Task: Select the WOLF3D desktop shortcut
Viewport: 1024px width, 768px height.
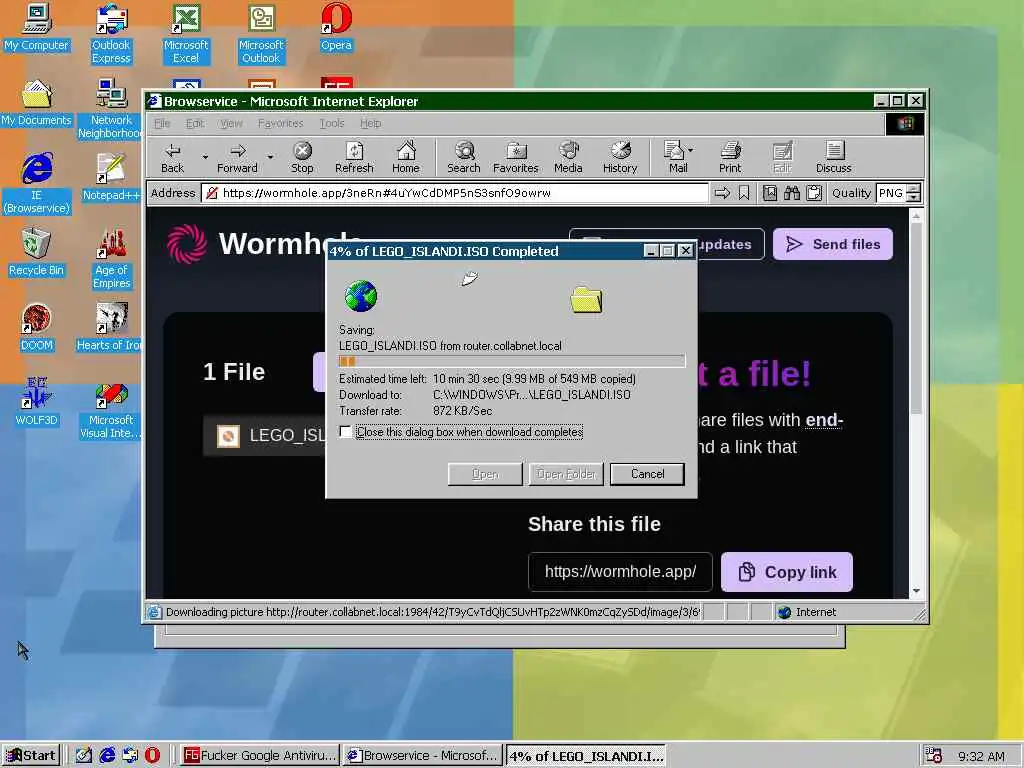Action: tap(37, 402)
